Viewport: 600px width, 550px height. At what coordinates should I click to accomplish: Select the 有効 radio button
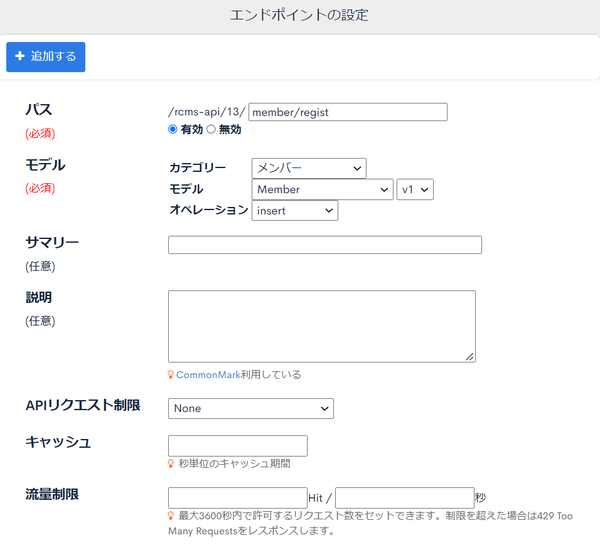click(173, 129)
